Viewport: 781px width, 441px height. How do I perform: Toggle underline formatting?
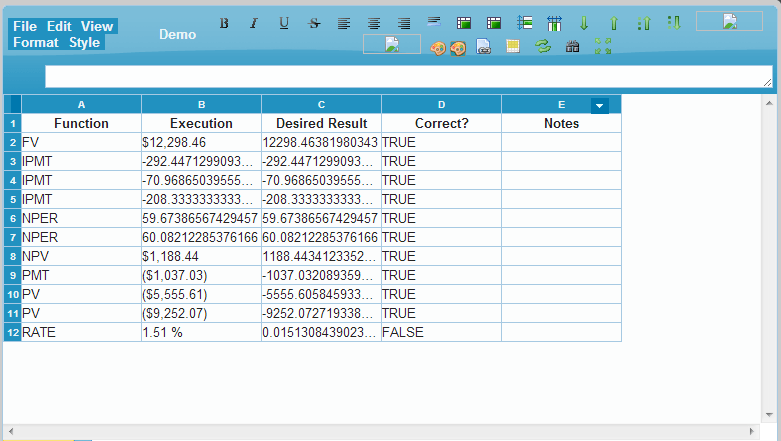284,23
